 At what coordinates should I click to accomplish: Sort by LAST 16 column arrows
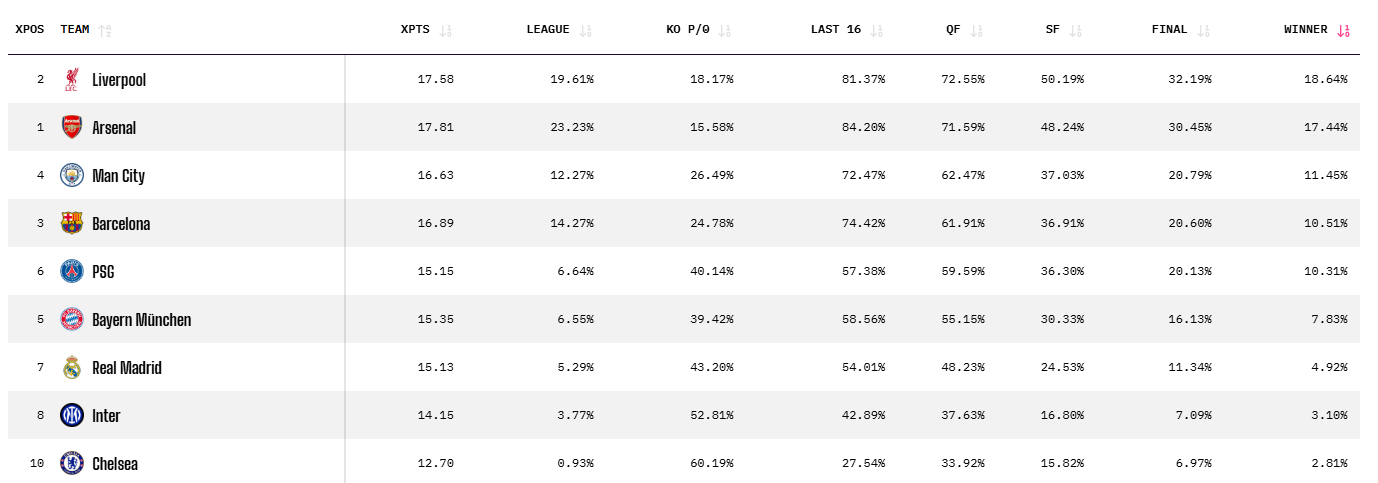pyautogui.click(x=876, y=30)
